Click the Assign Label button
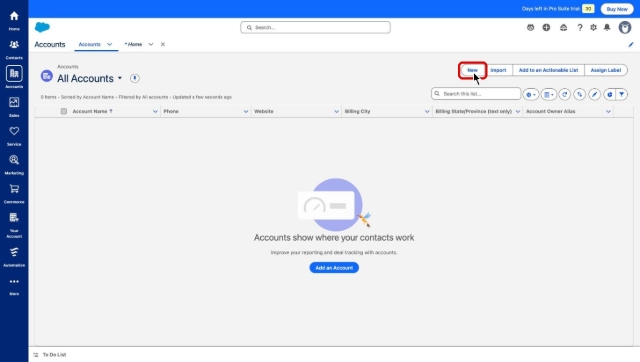This screenshot has width=640, height=362. coord(606,70)
